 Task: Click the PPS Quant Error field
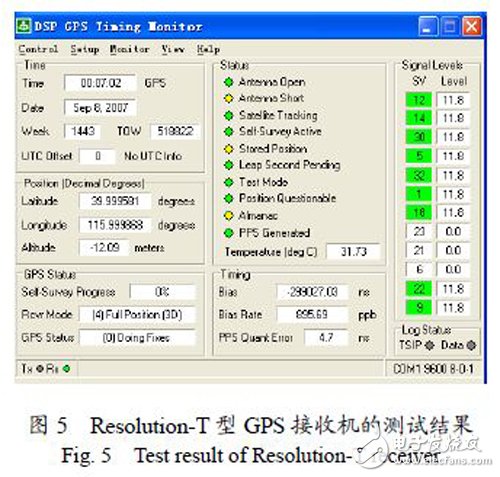pyautogui.click(x=326, y=338)
